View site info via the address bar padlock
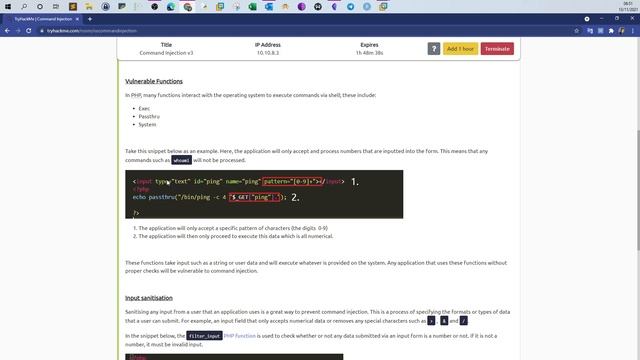This screenshot has width=640, height=360. (x=42, y=31)
